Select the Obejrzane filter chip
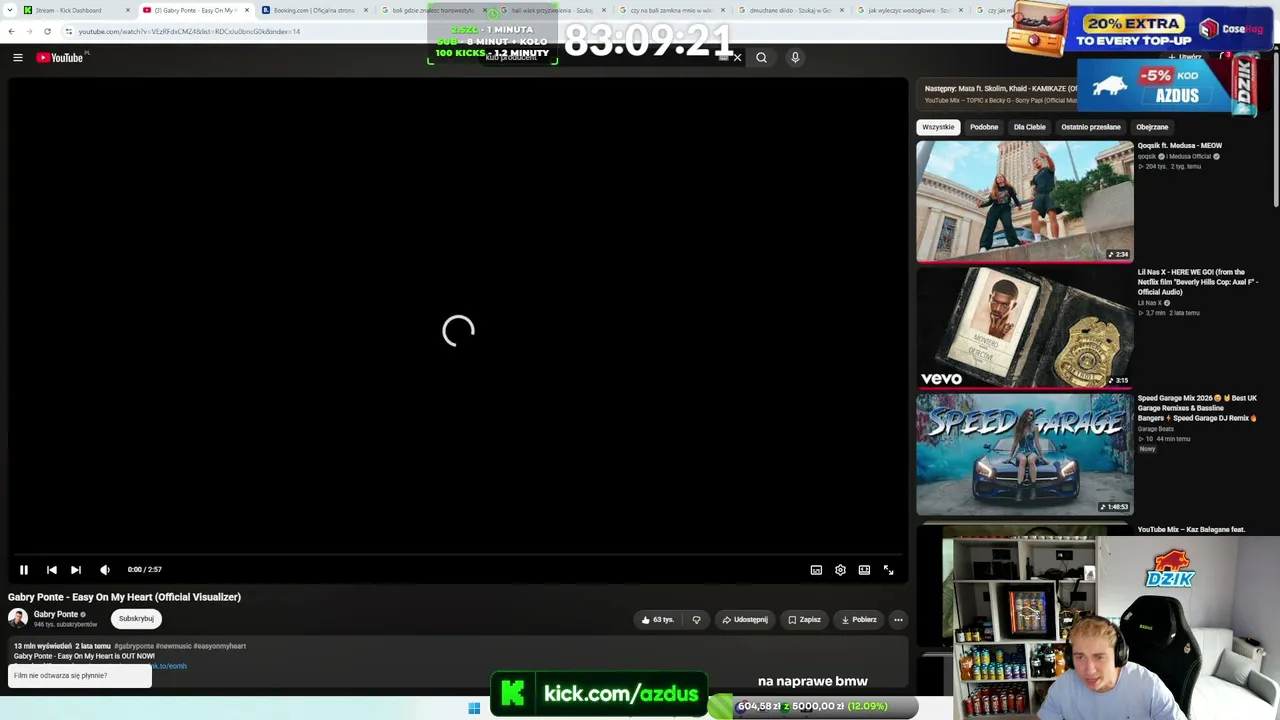 pyautogui.click(x=1152, y=127)
